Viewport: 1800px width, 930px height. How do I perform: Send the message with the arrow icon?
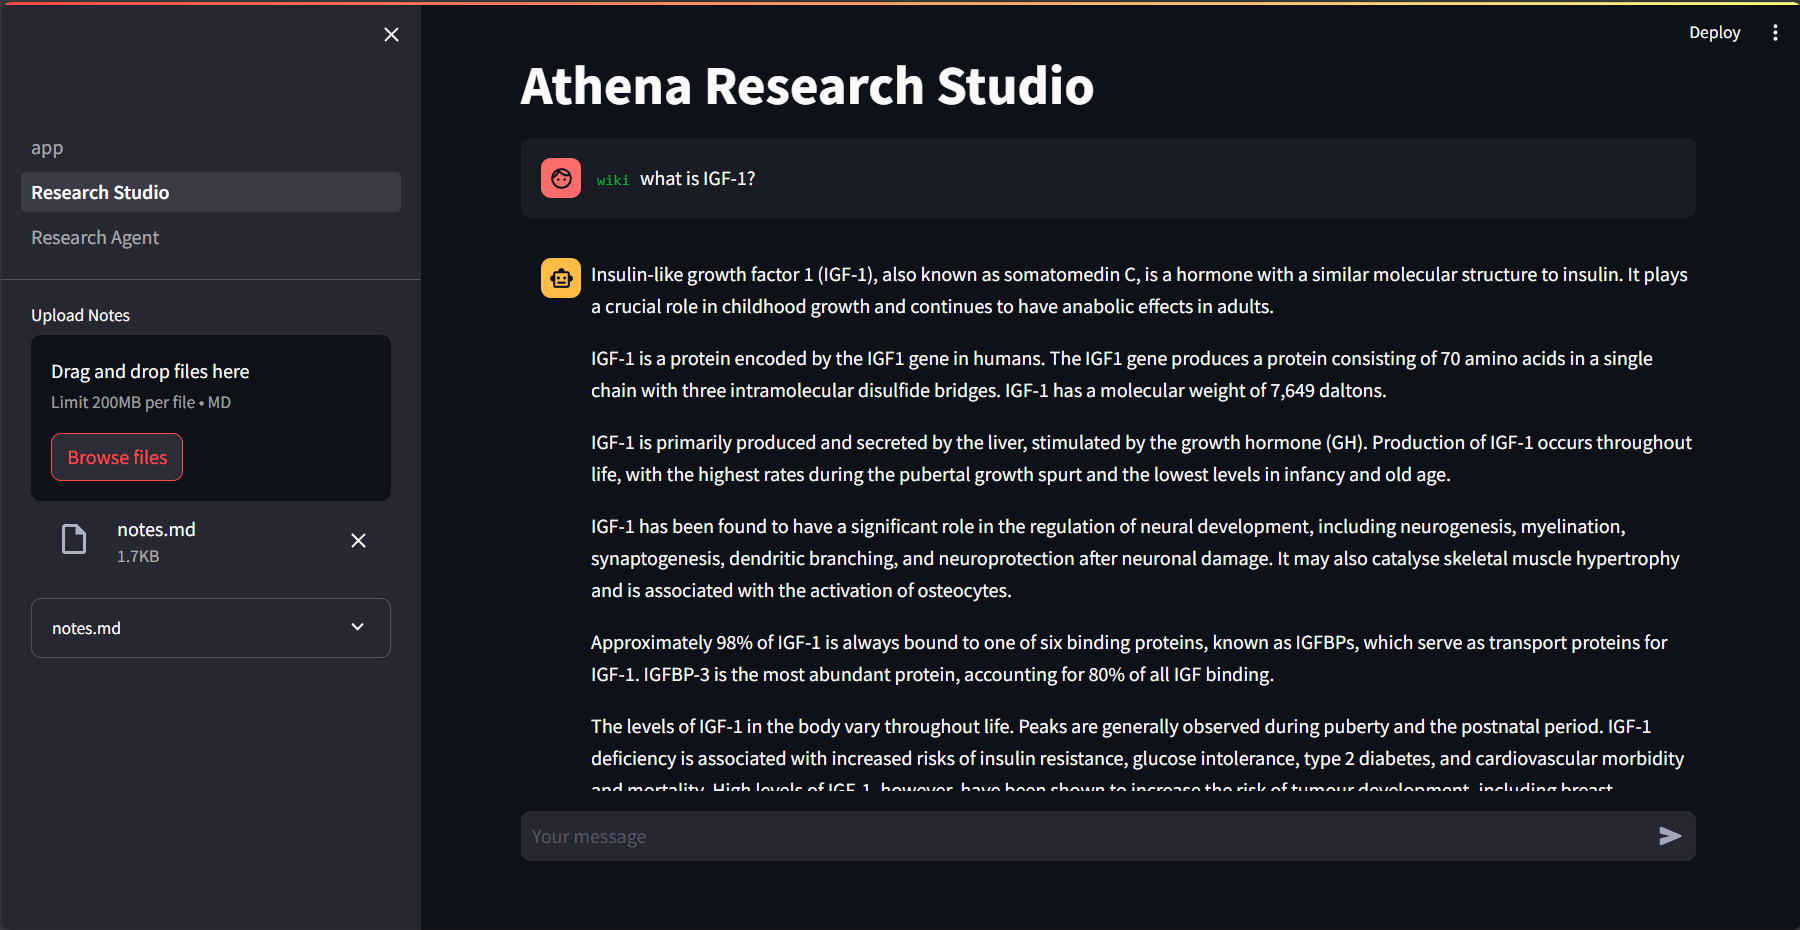pyautogui.click(x=1669, y=836)
